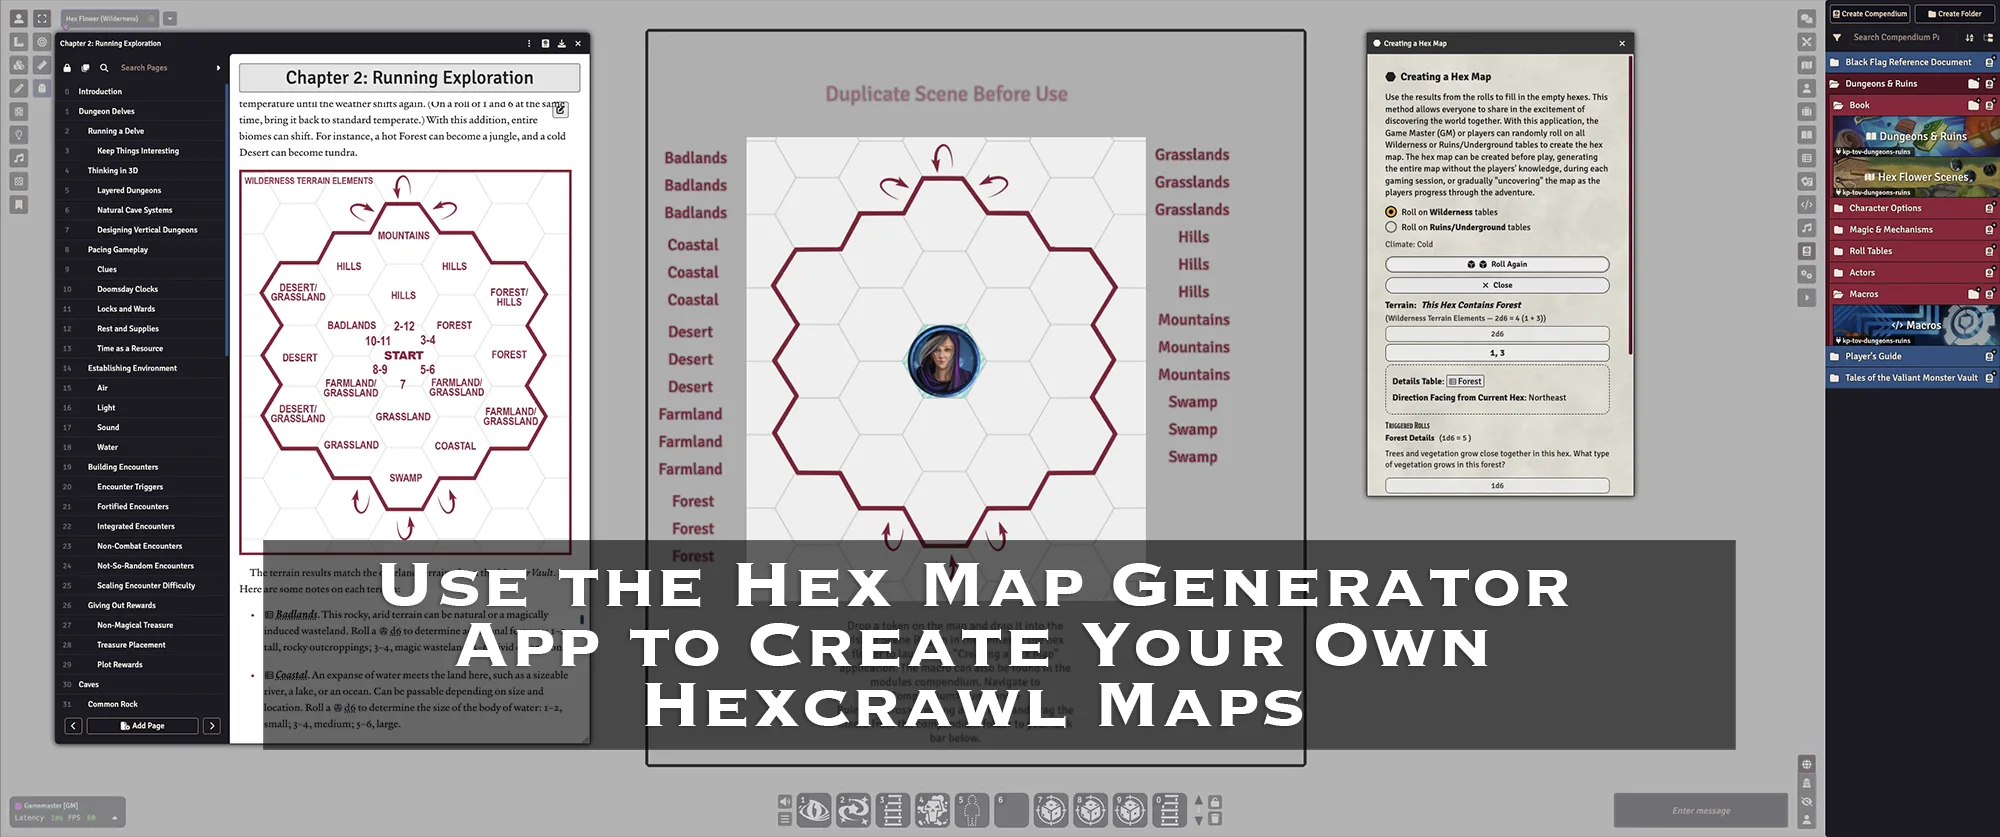This screenshot has width=2000, height=837.
Task: Open the Journal sidebar tab
Action: tap(1806, 135)
